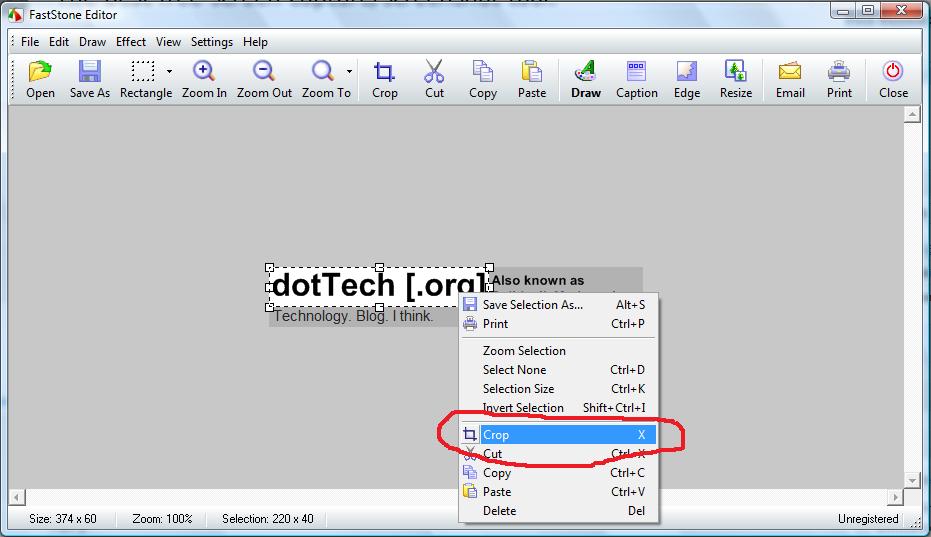
Task: Expand the Zoom To dropdown arrow
Action: point(349,72)
